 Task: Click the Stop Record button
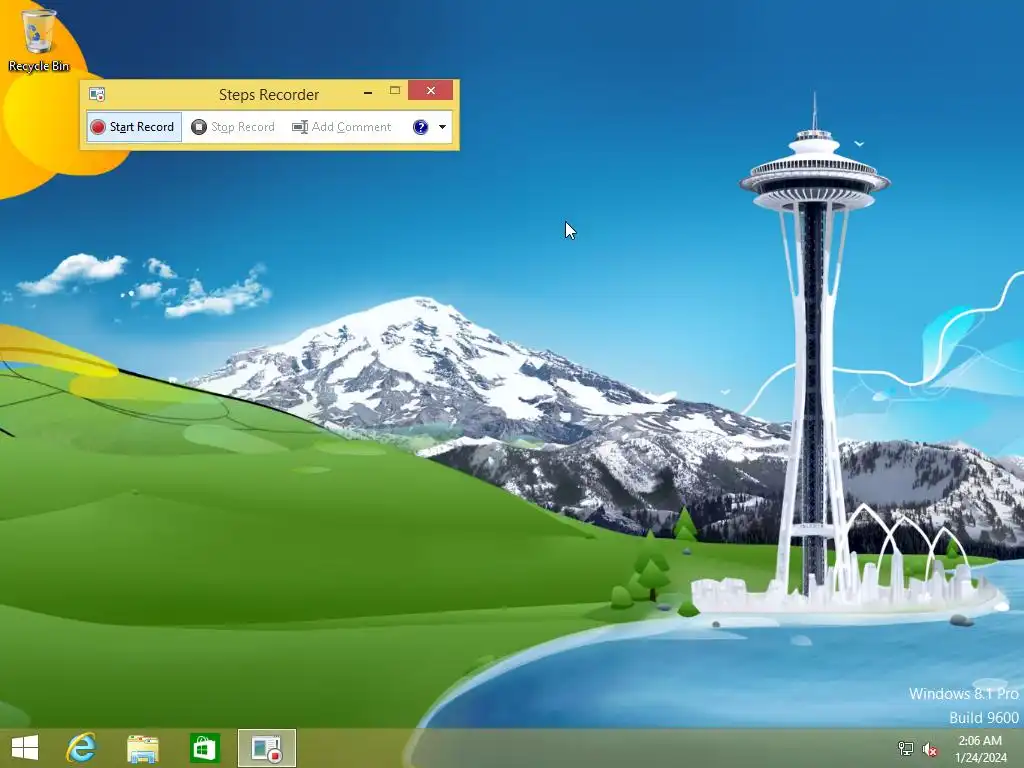pos(233,127)
